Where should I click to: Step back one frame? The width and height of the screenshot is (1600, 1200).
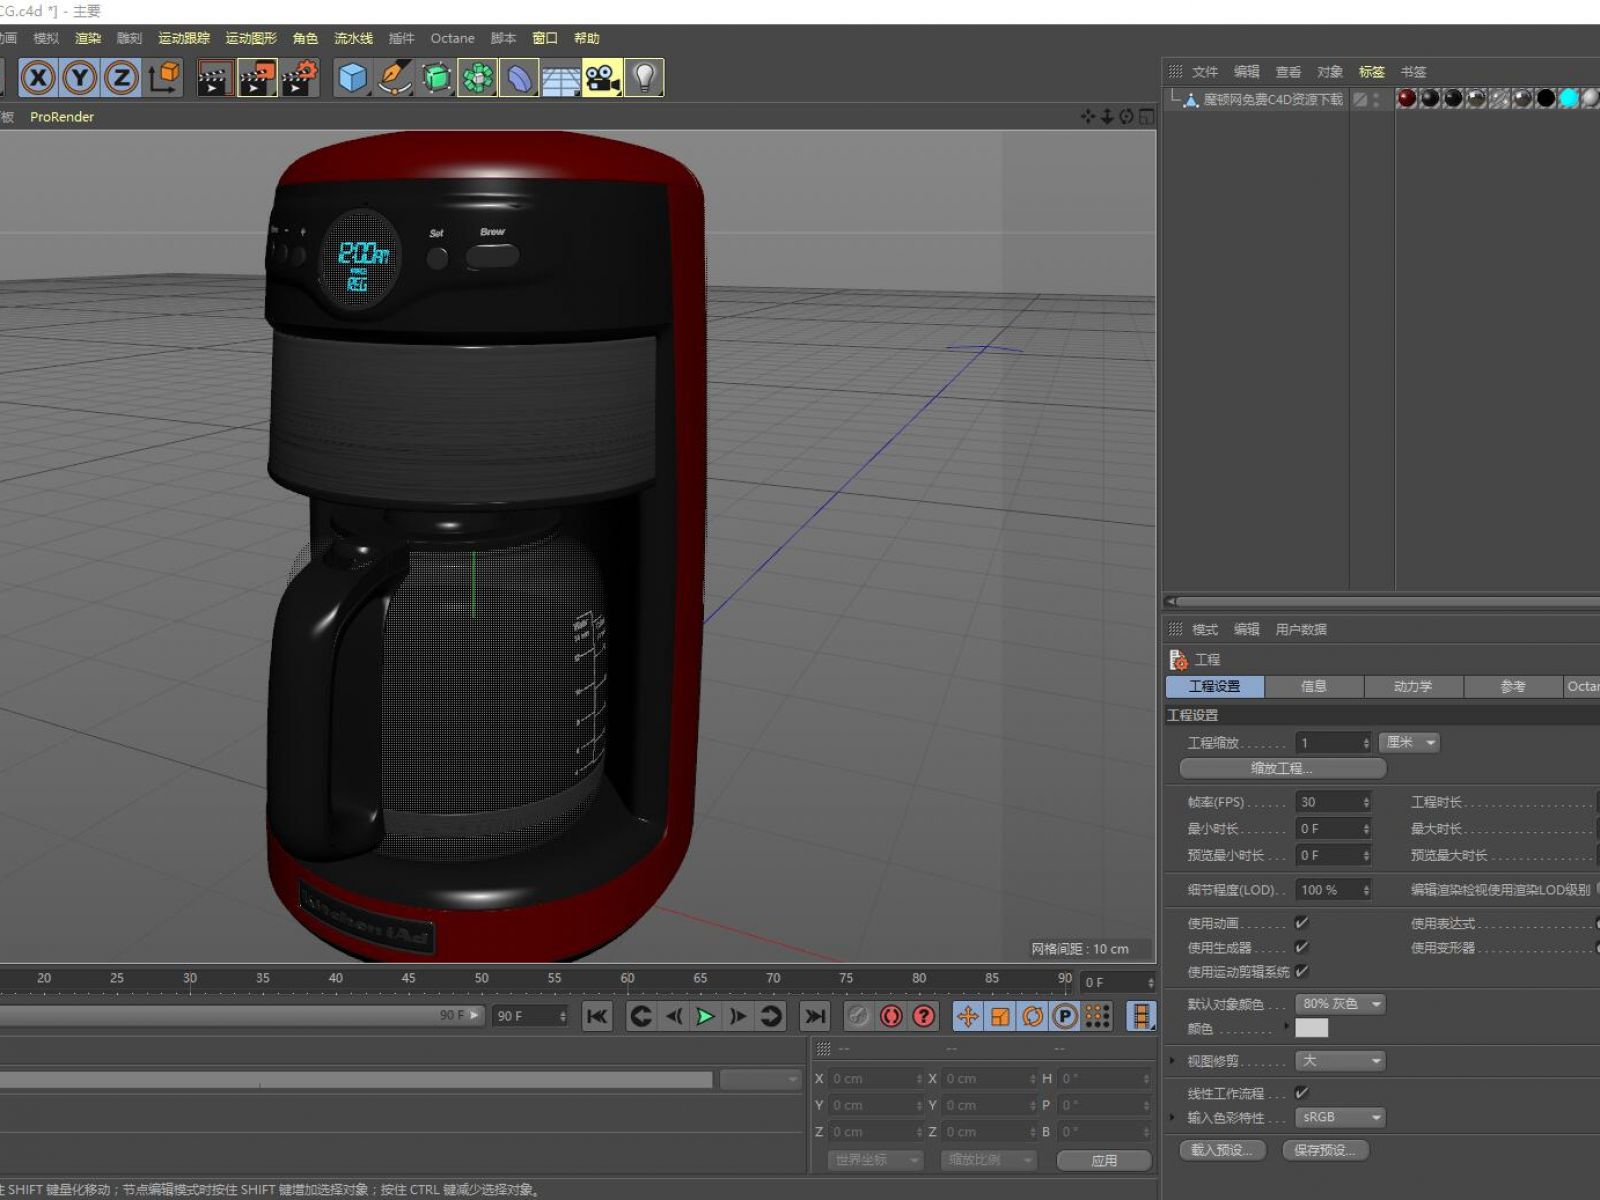pyautogui.click(x=674, y=1016)
